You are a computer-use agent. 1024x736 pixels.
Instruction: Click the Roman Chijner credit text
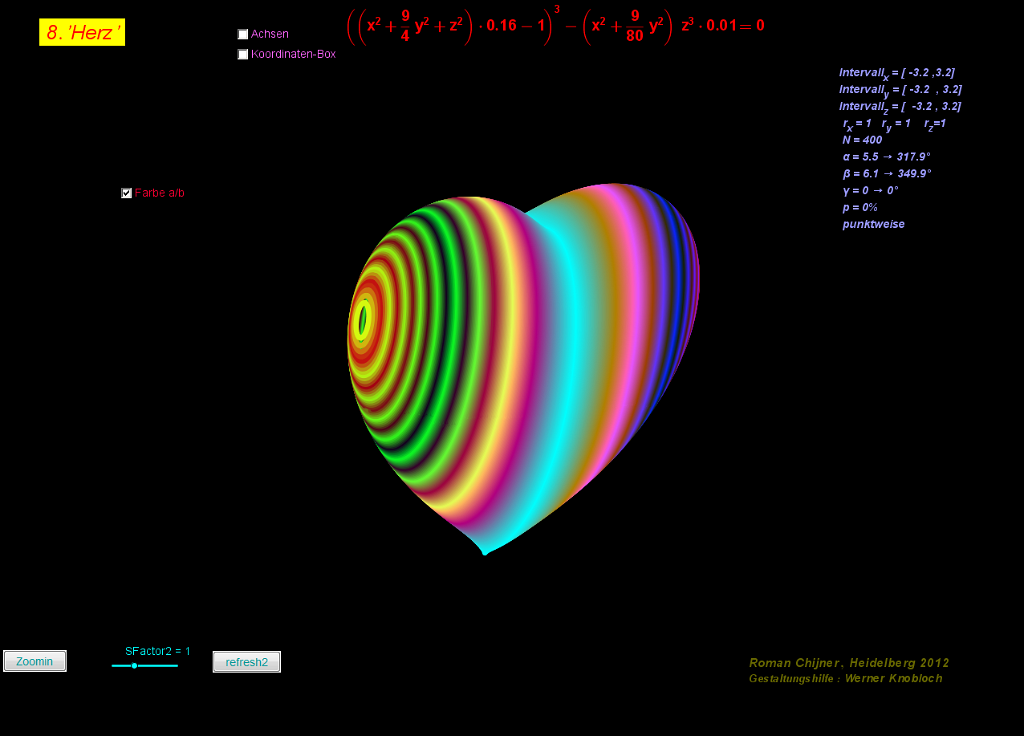pos(848,663)
